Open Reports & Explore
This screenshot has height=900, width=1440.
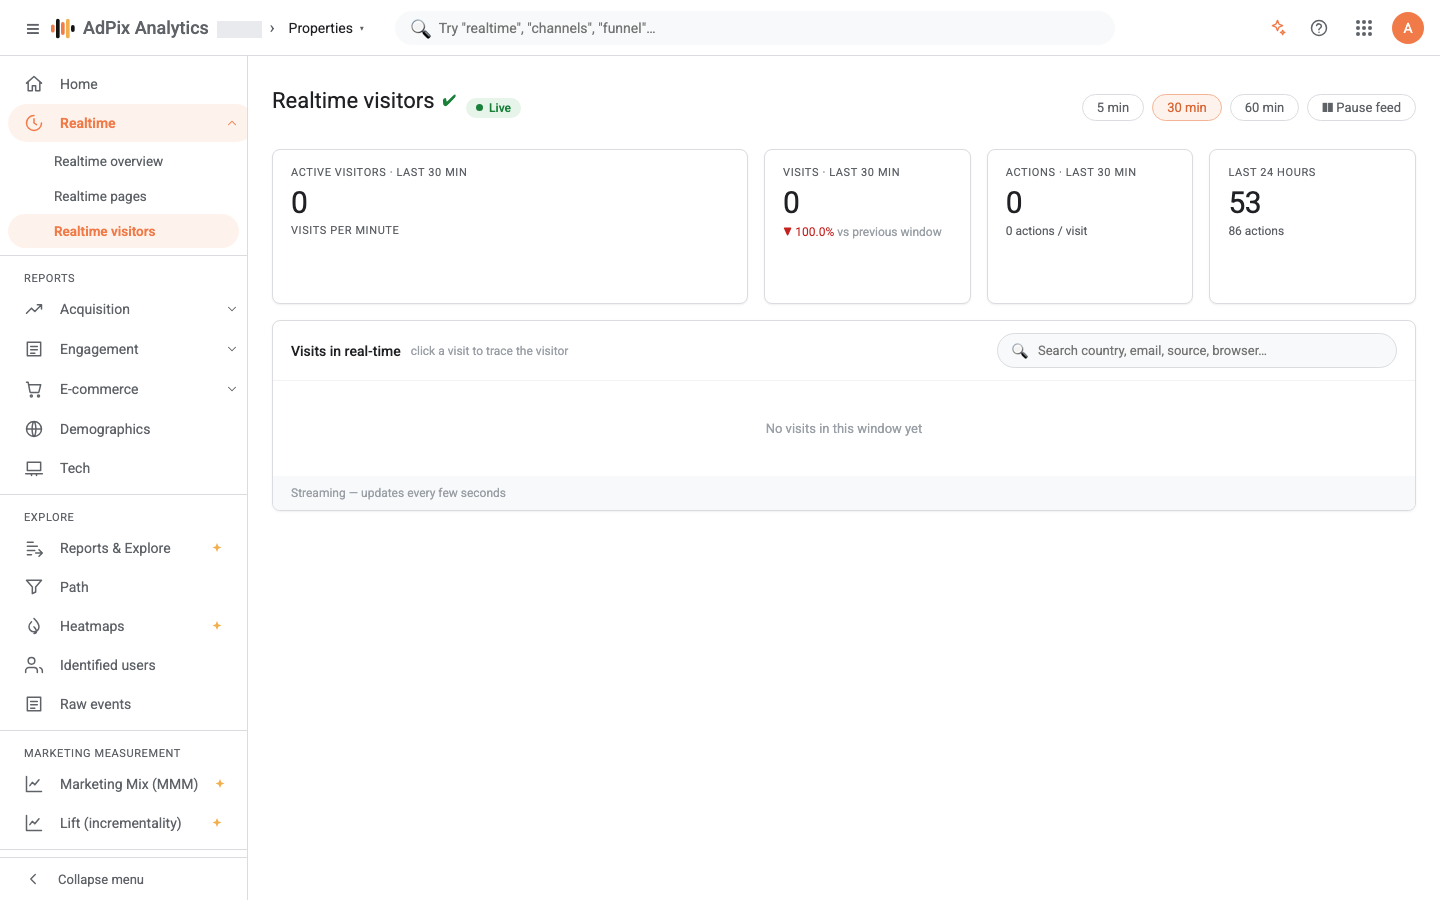[124, 548]
